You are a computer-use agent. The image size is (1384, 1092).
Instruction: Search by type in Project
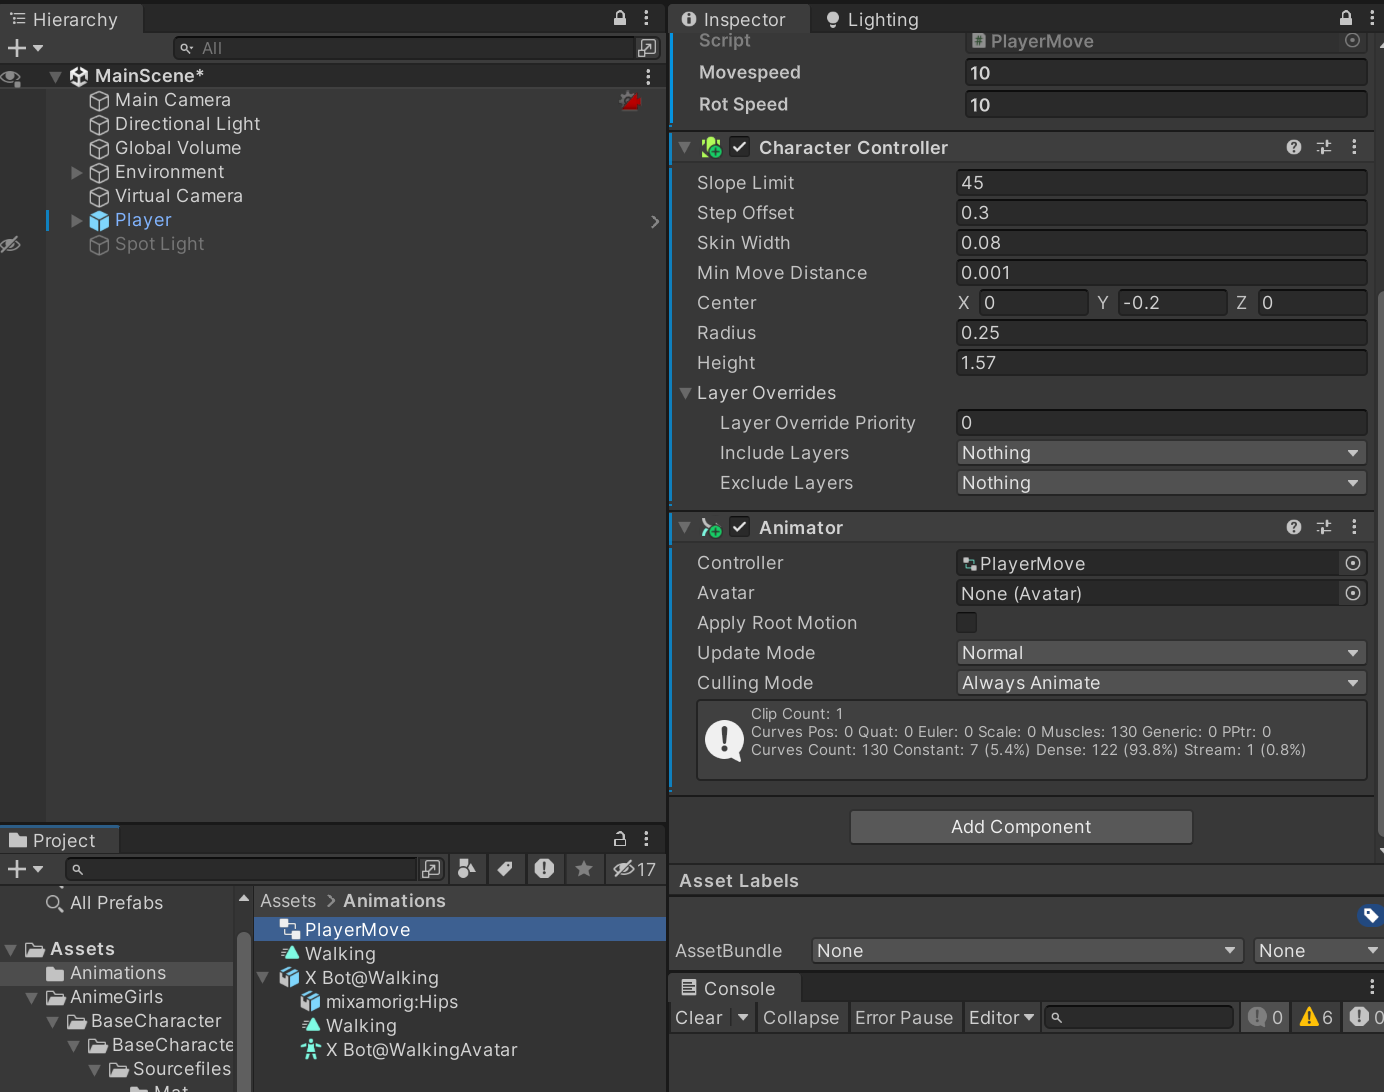[466, 869]
